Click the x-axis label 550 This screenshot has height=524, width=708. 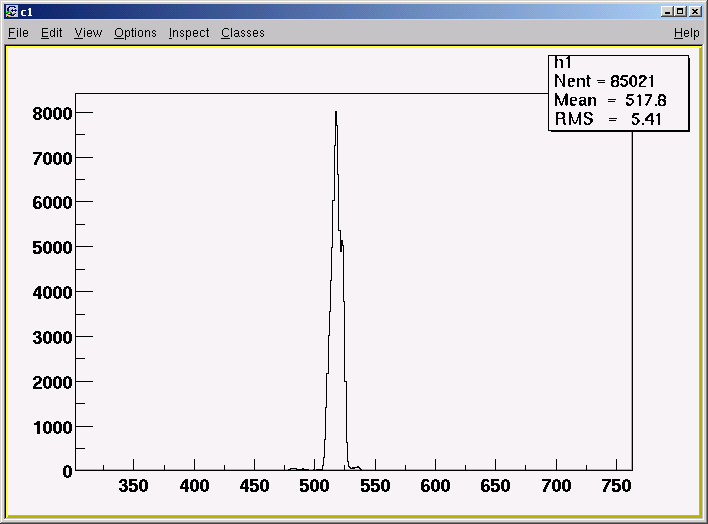(x=375, y=486)
